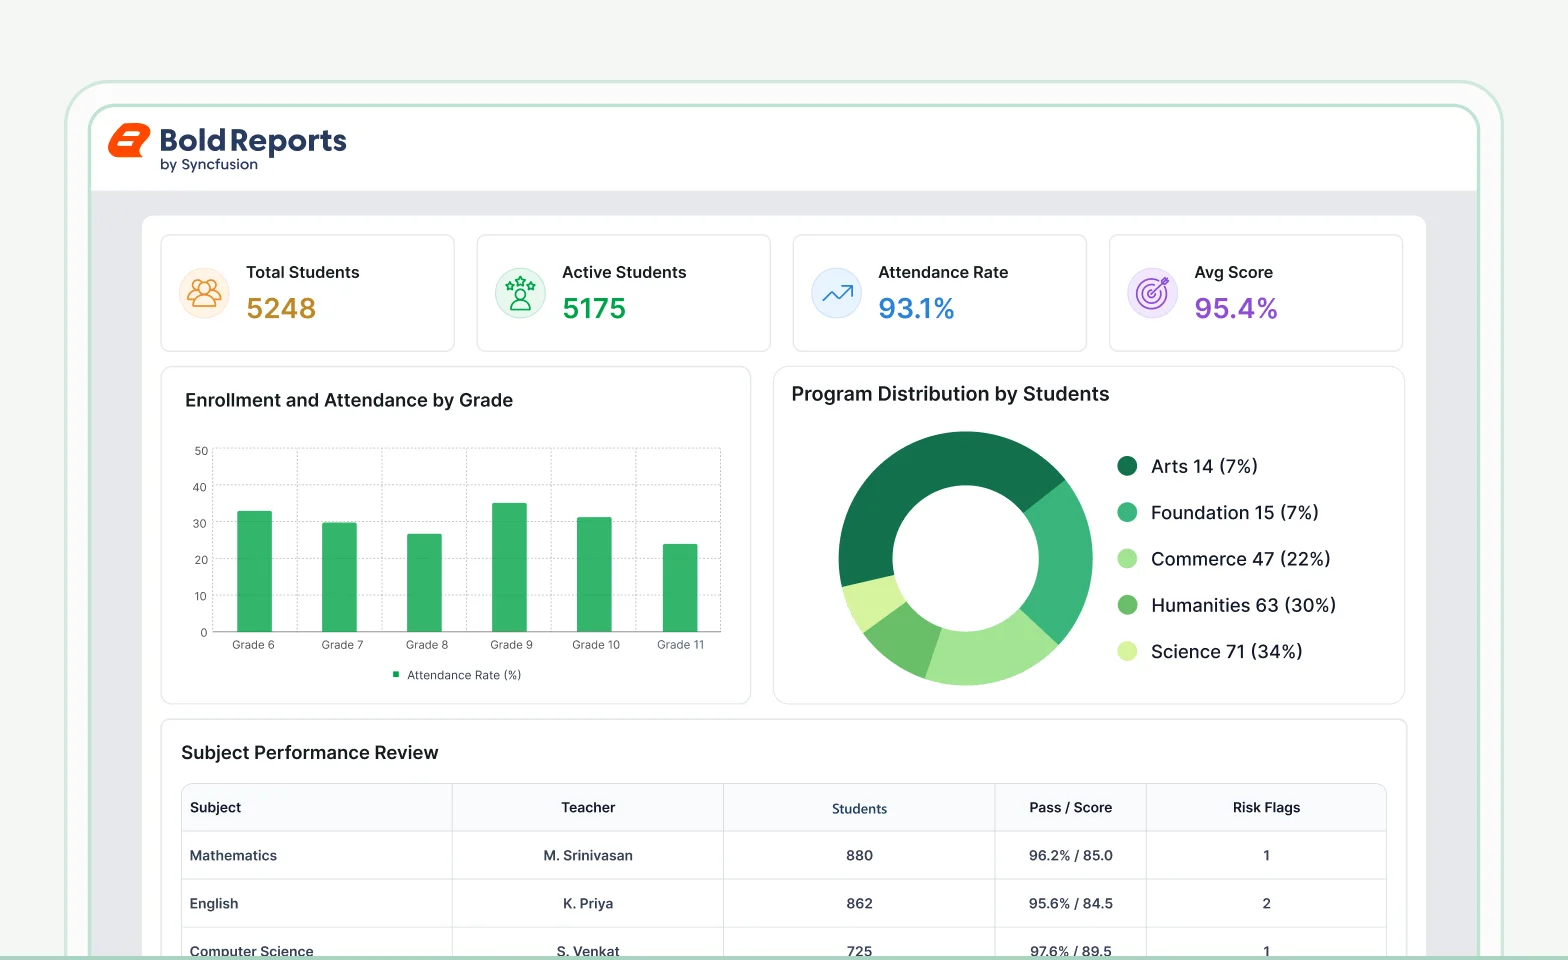The height and width of the screenshot is (960, 1568).
Task: Click the 'Pass / Score' column header
Action: pyautogui.click(x=1071, y=807)
